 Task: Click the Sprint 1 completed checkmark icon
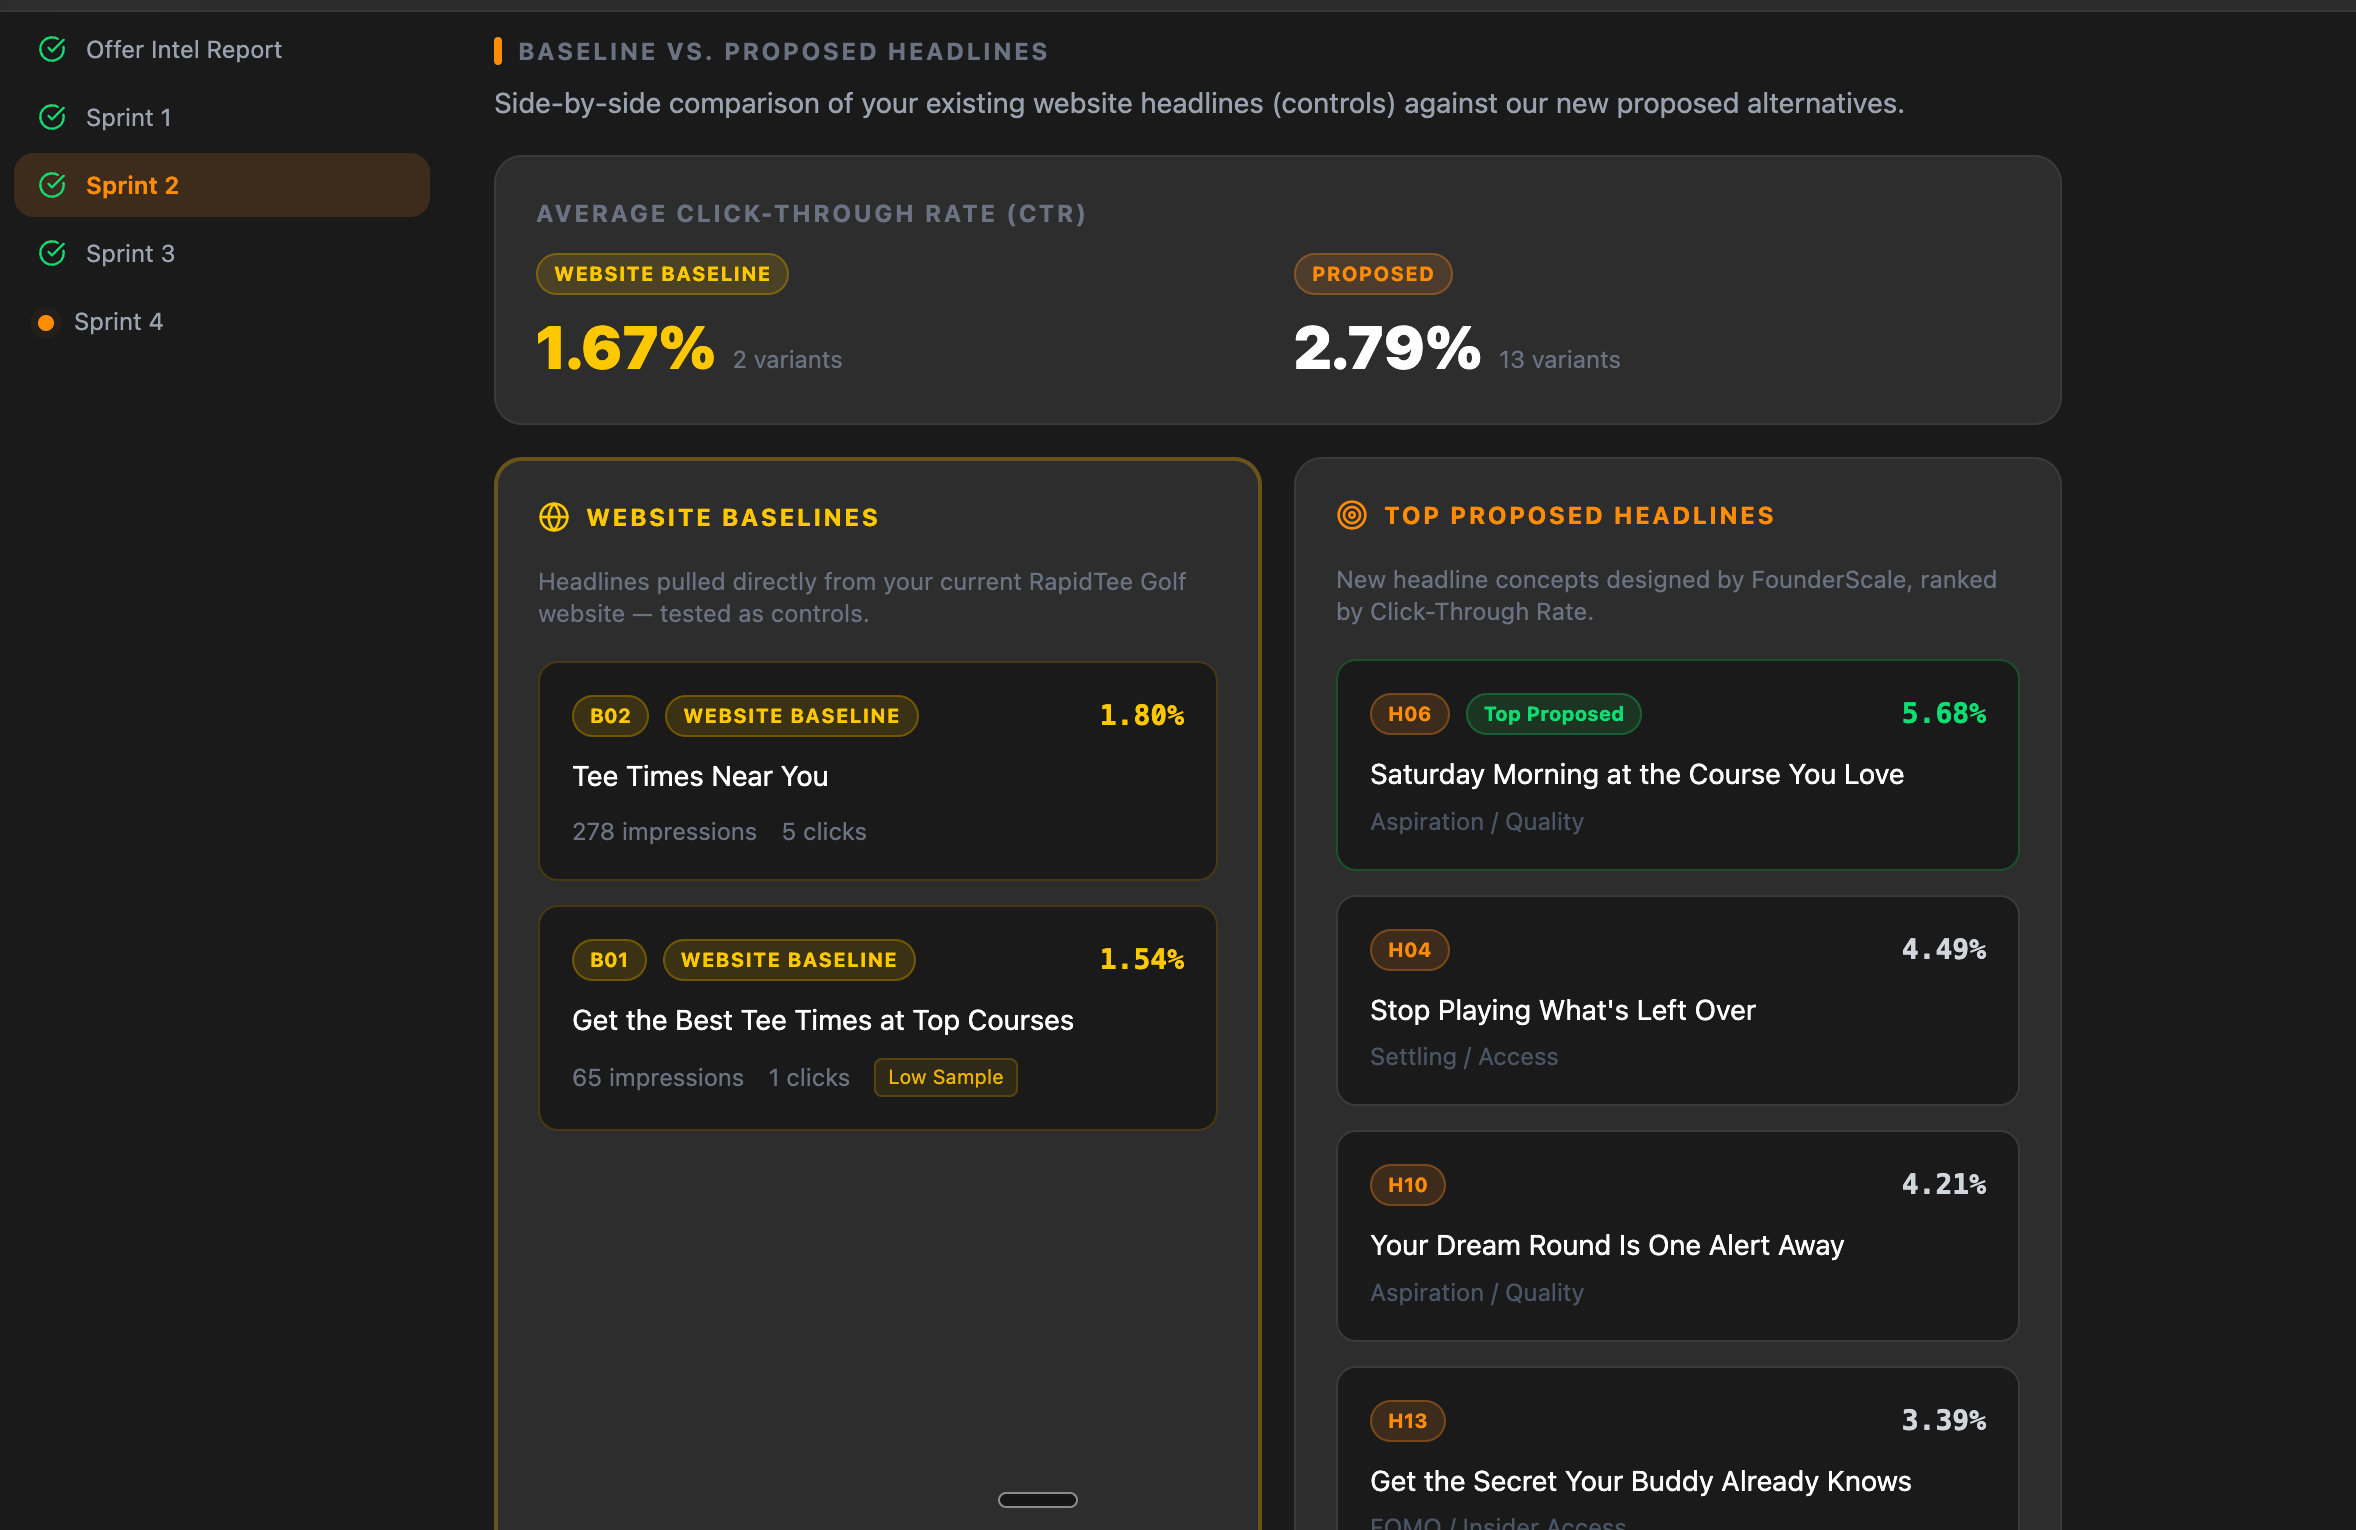click(52, 117)
